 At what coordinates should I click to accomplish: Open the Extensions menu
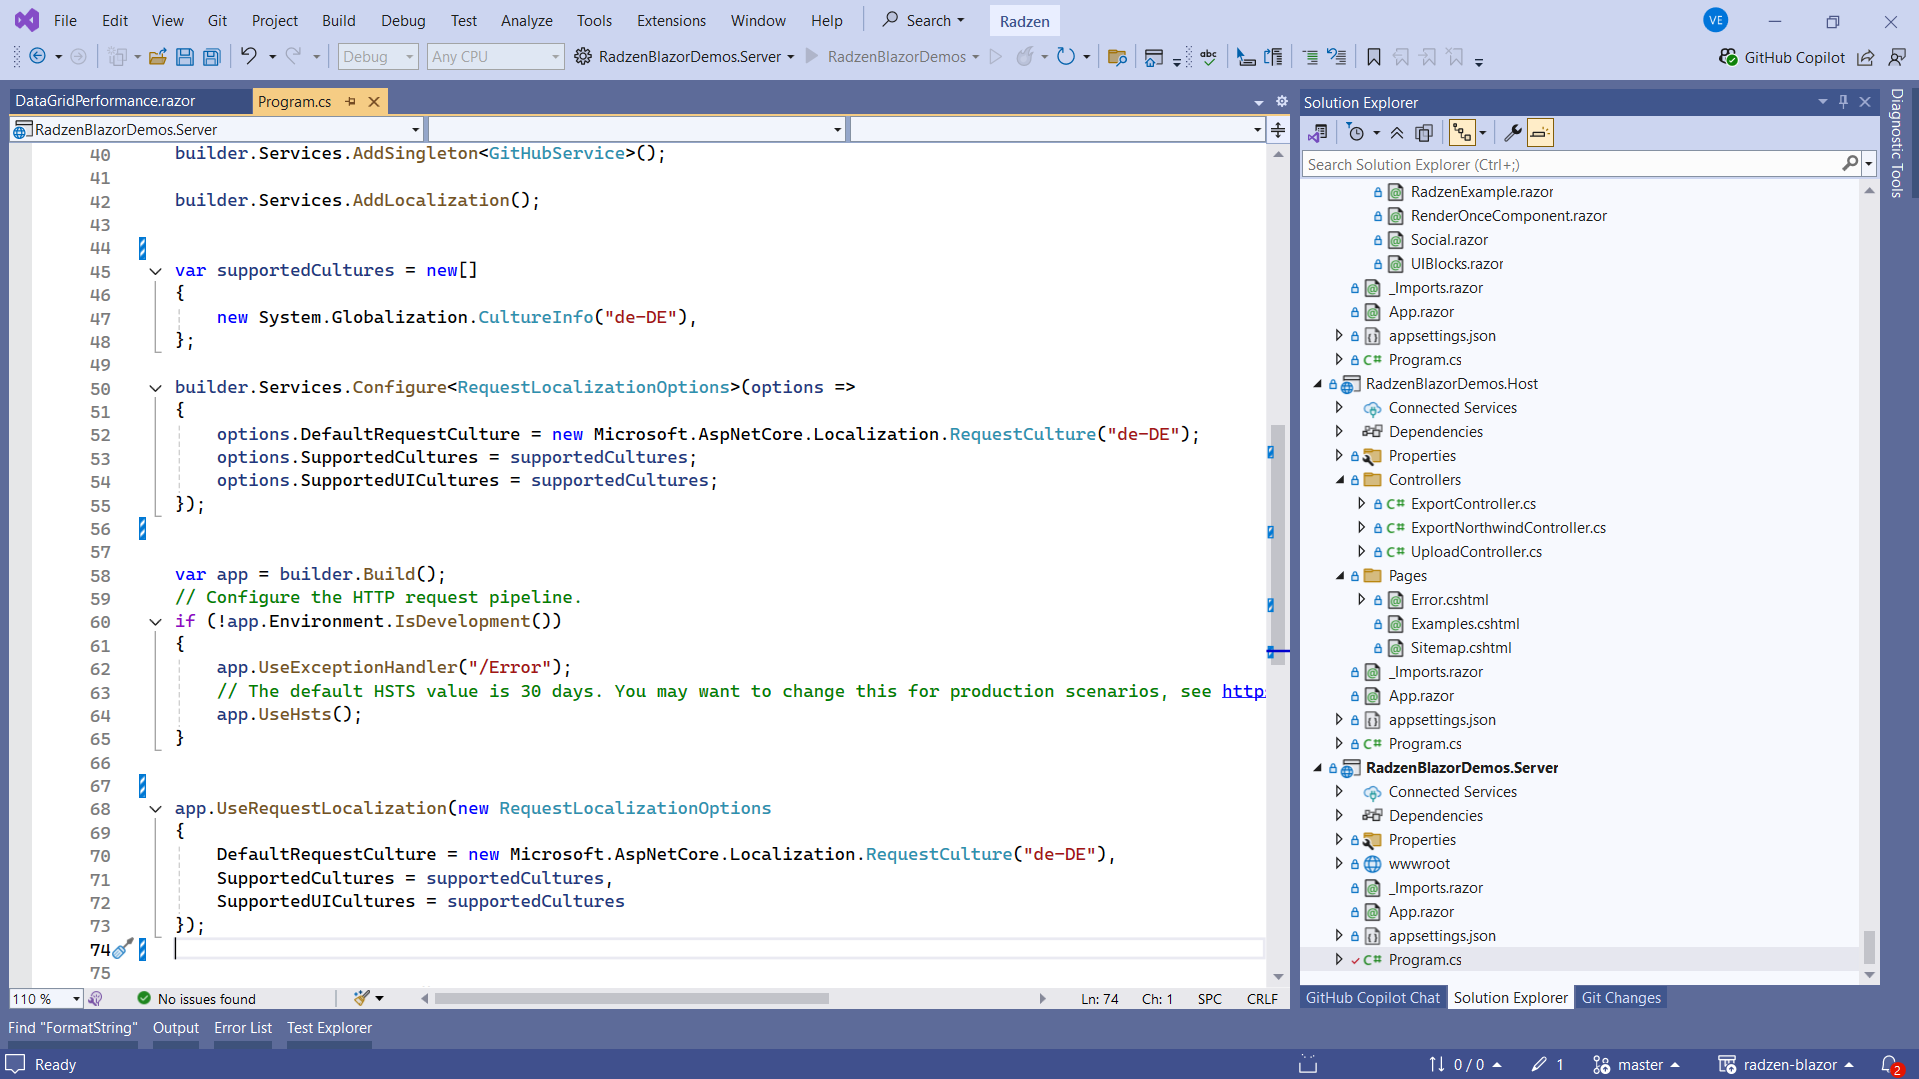[x=671, y=20]
